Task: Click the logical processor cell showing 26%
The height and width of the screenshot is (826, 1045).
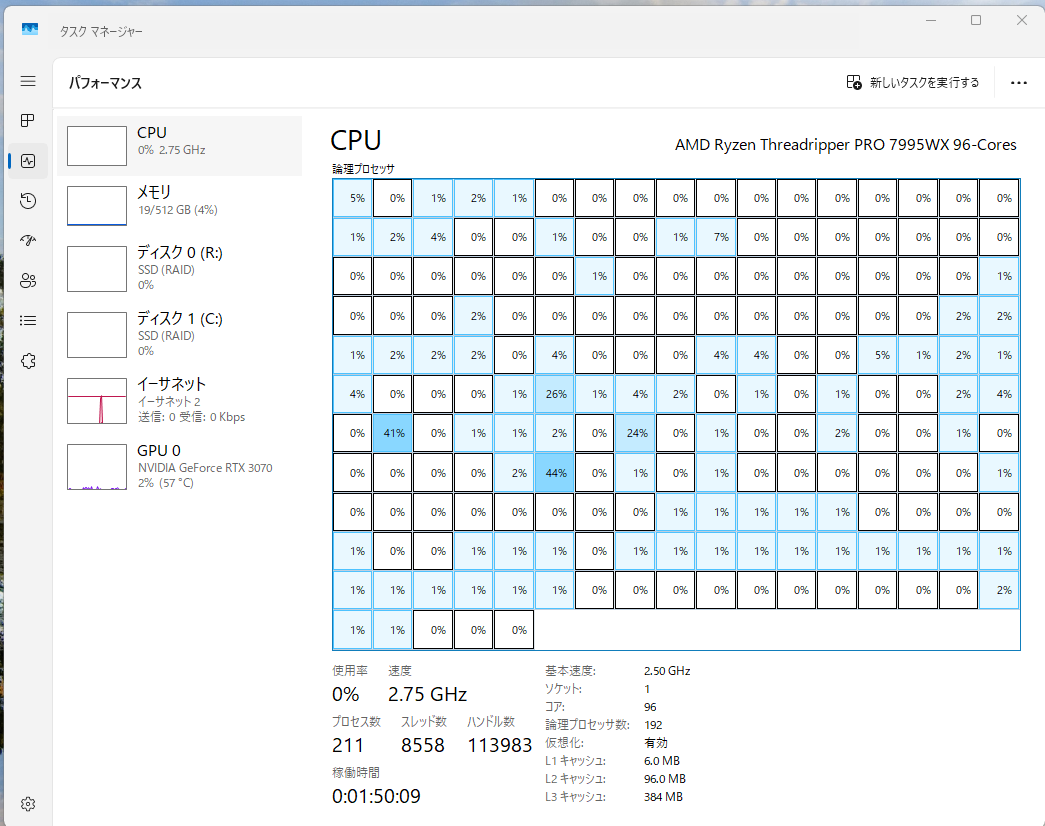Action: tap(554, 394)
